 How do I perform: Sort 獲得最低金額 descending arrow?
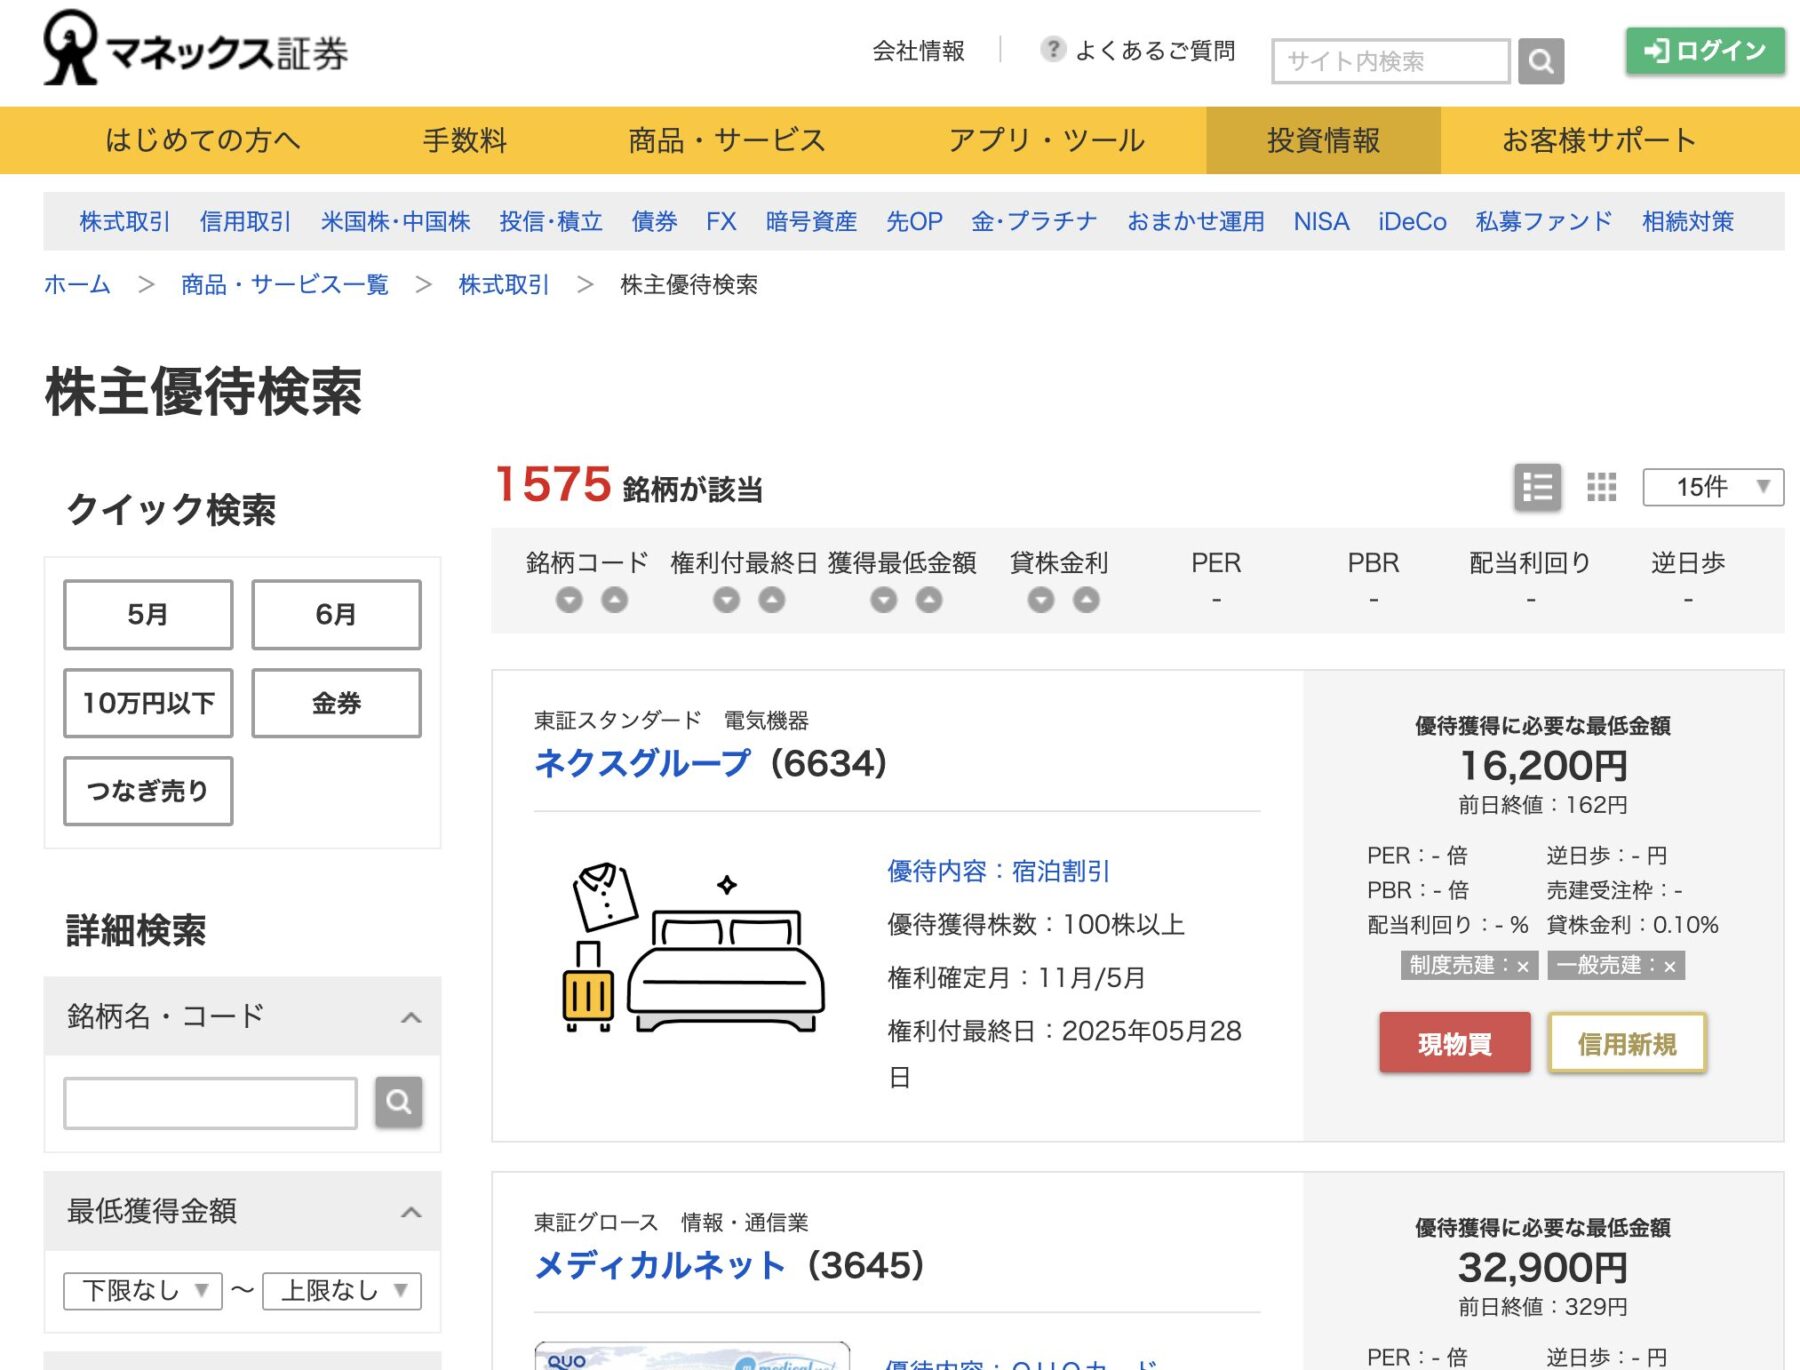[884, 600]
